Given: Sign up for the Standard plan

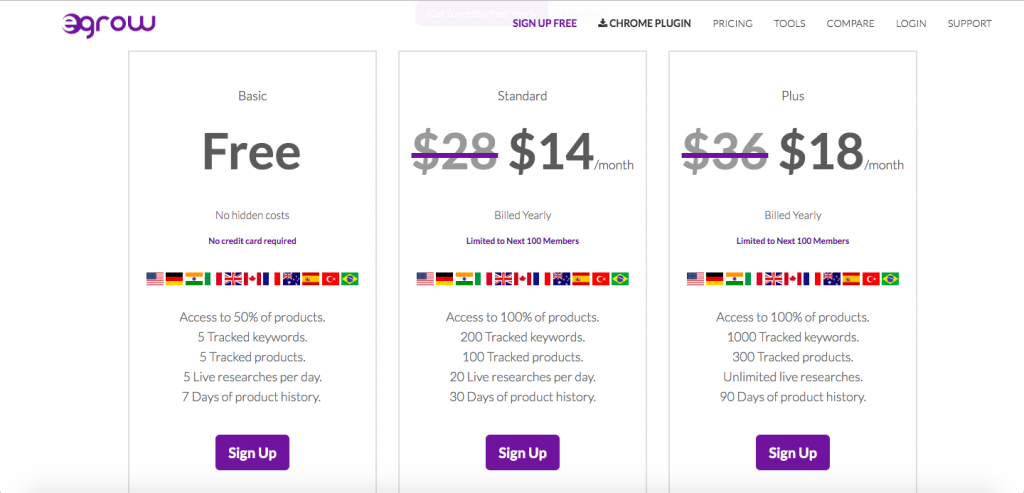Looking at the screenshot, I should pos(522,453).
